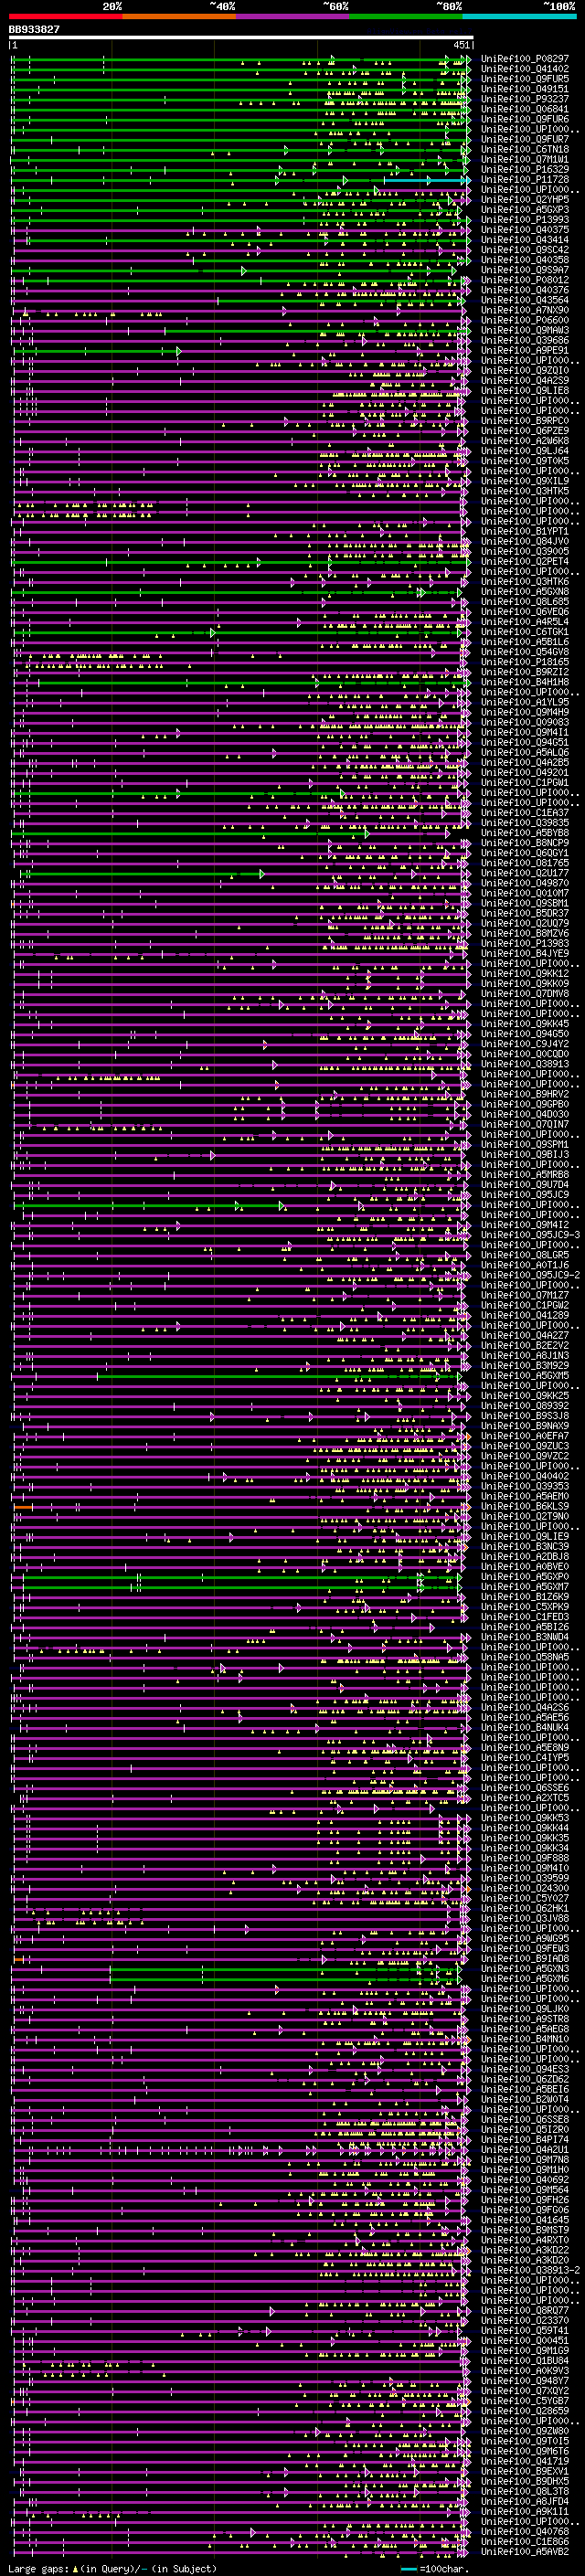Image resolution: width=585 pixels, height=2576 pixels.
Task: Click the cyan ~100% identity legend segment
Action: click(x=520, y=16)
